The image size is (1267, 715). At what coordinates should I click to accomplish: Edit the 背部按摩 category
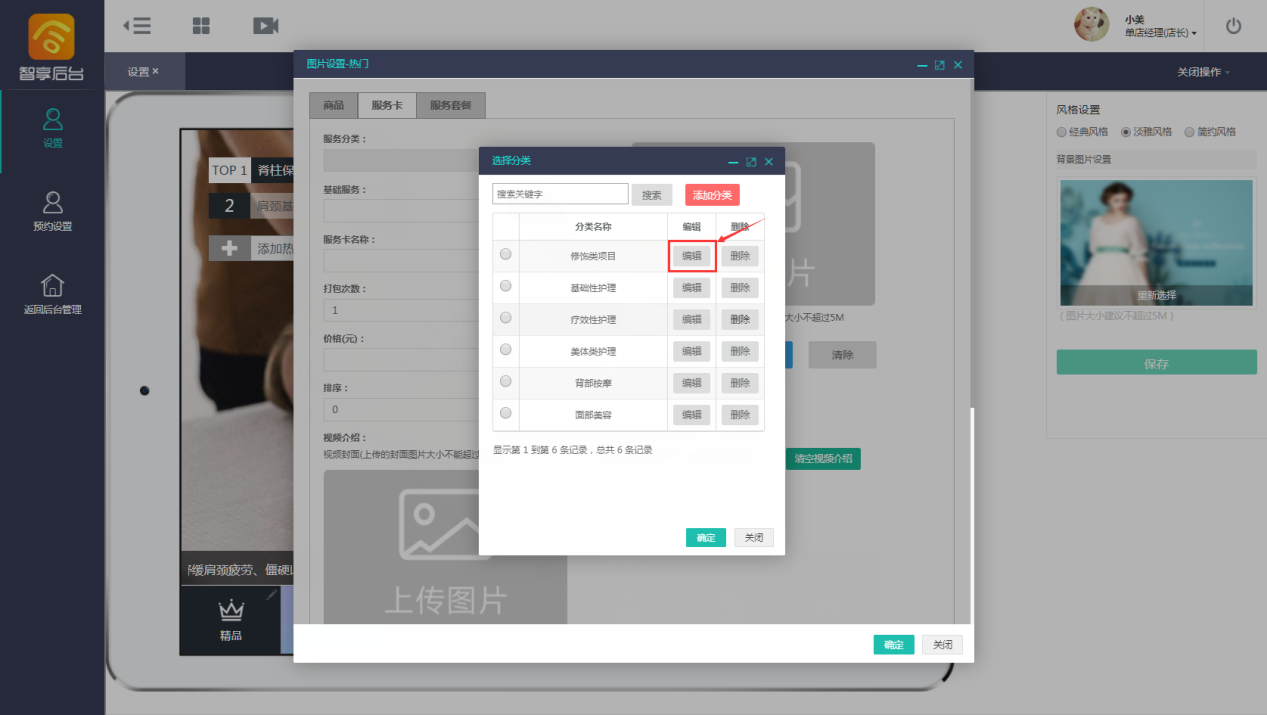pos(692,383)
